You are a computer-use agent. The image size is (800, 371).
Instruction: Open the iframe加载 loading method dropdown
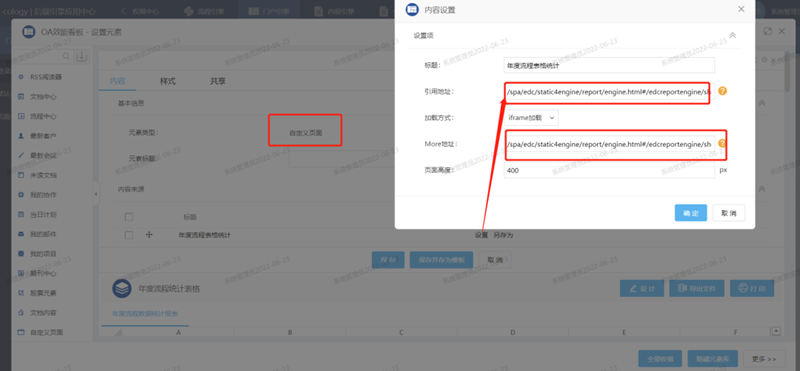click(531, 117)
